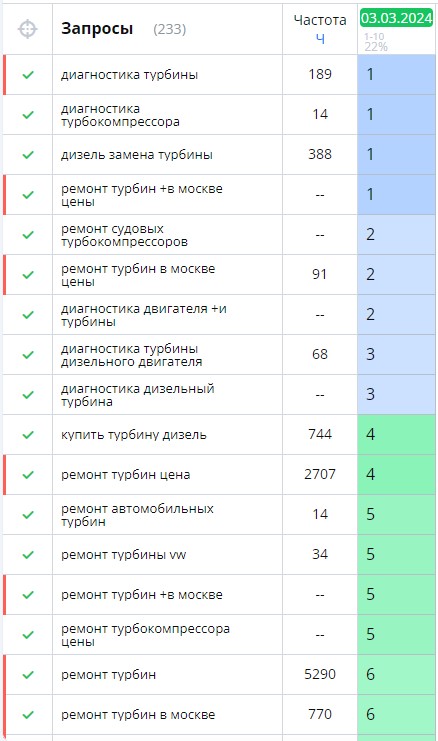Open the query "ремонт турбин"
Image resolution: width=438 pixels, height=741 pixels.
[x=108, y=674]
